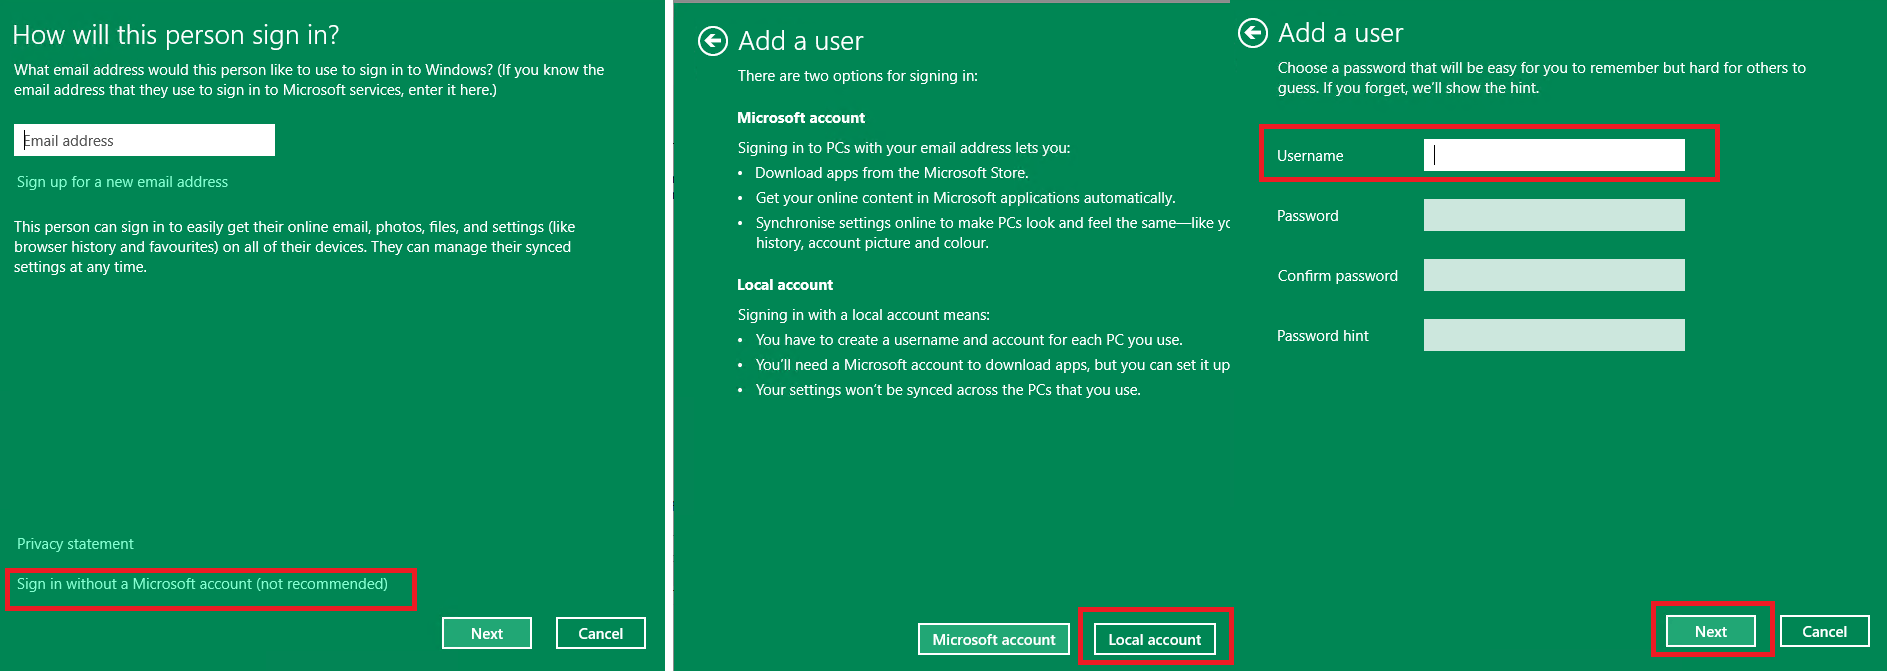Image resolution: width=1887 pixels, height=671 pixels.
Task: Open Sign up for a new email address link
Action: [122, 182]
